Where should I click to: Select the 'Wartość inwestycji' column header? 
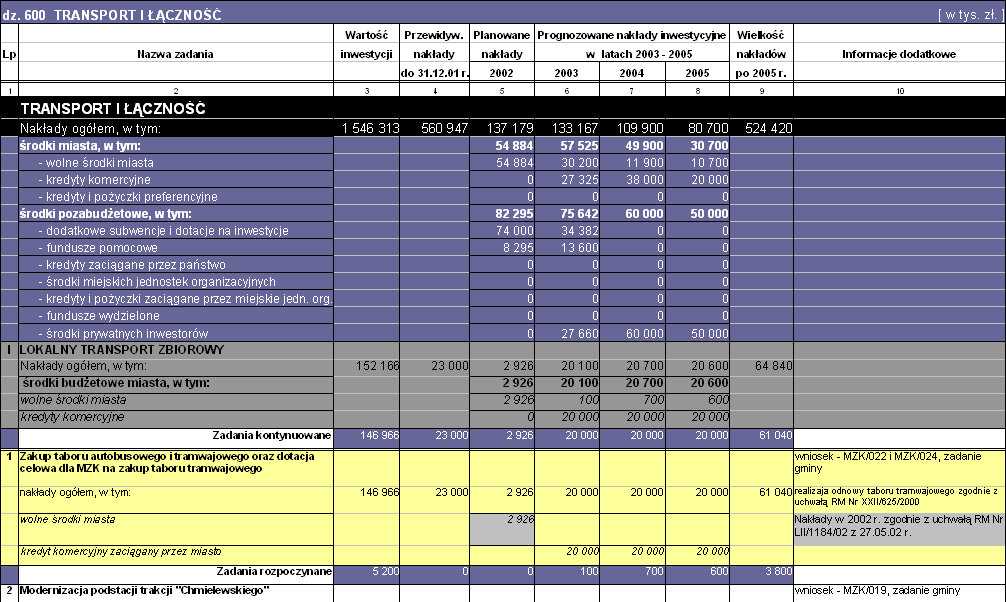coord(366,44)
